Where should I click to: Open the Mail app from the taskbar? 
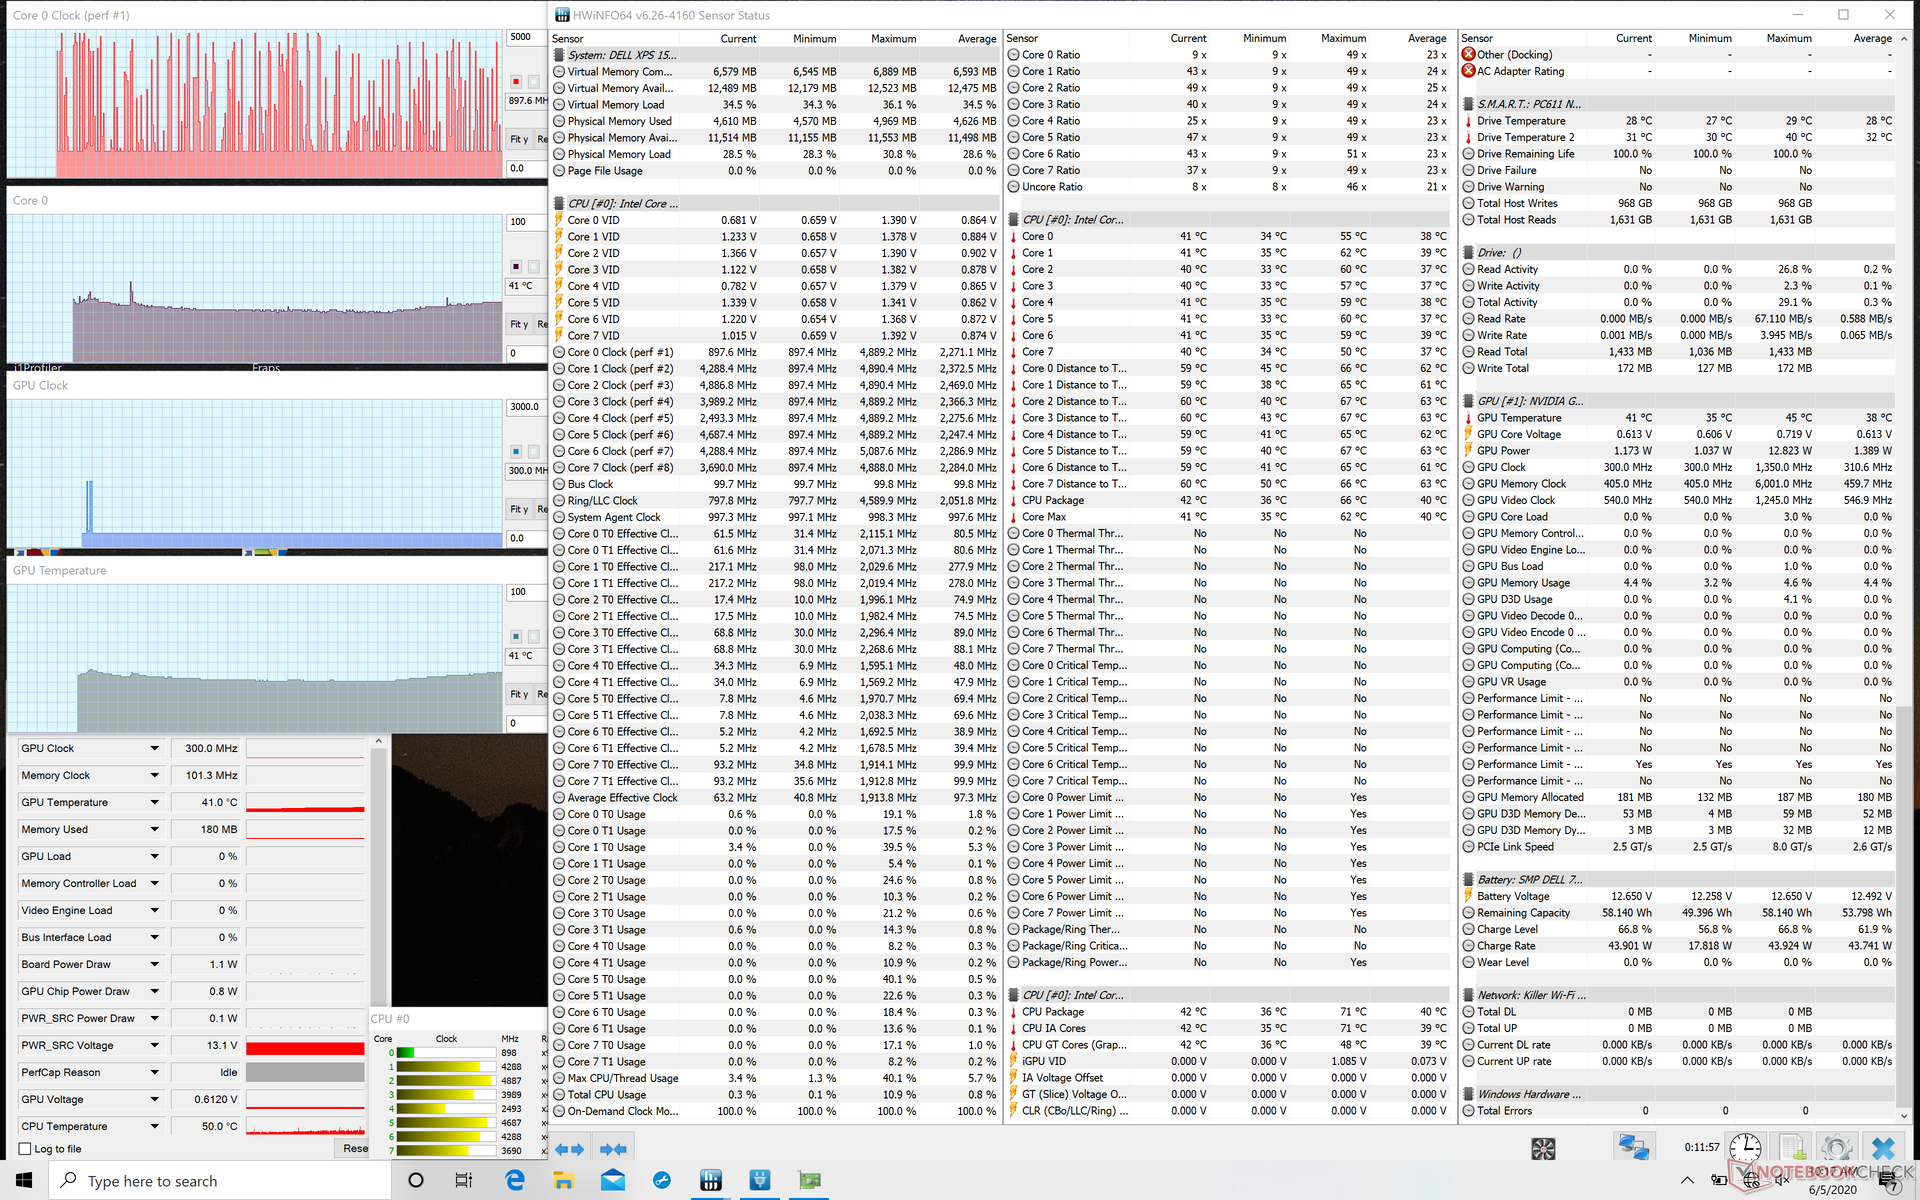pyautogui.click(x=612, y=1180)
